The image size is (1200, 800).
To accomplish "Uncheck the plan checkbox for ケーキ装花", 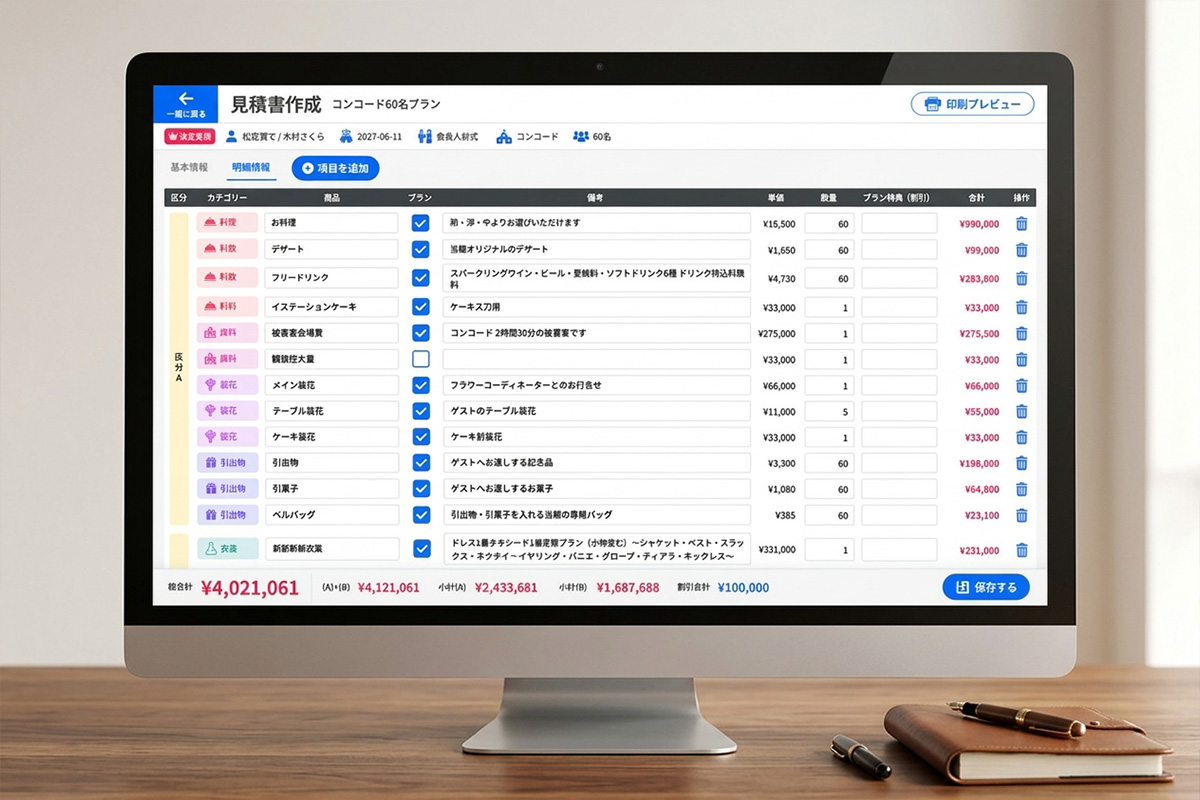I will pos(421,437).
